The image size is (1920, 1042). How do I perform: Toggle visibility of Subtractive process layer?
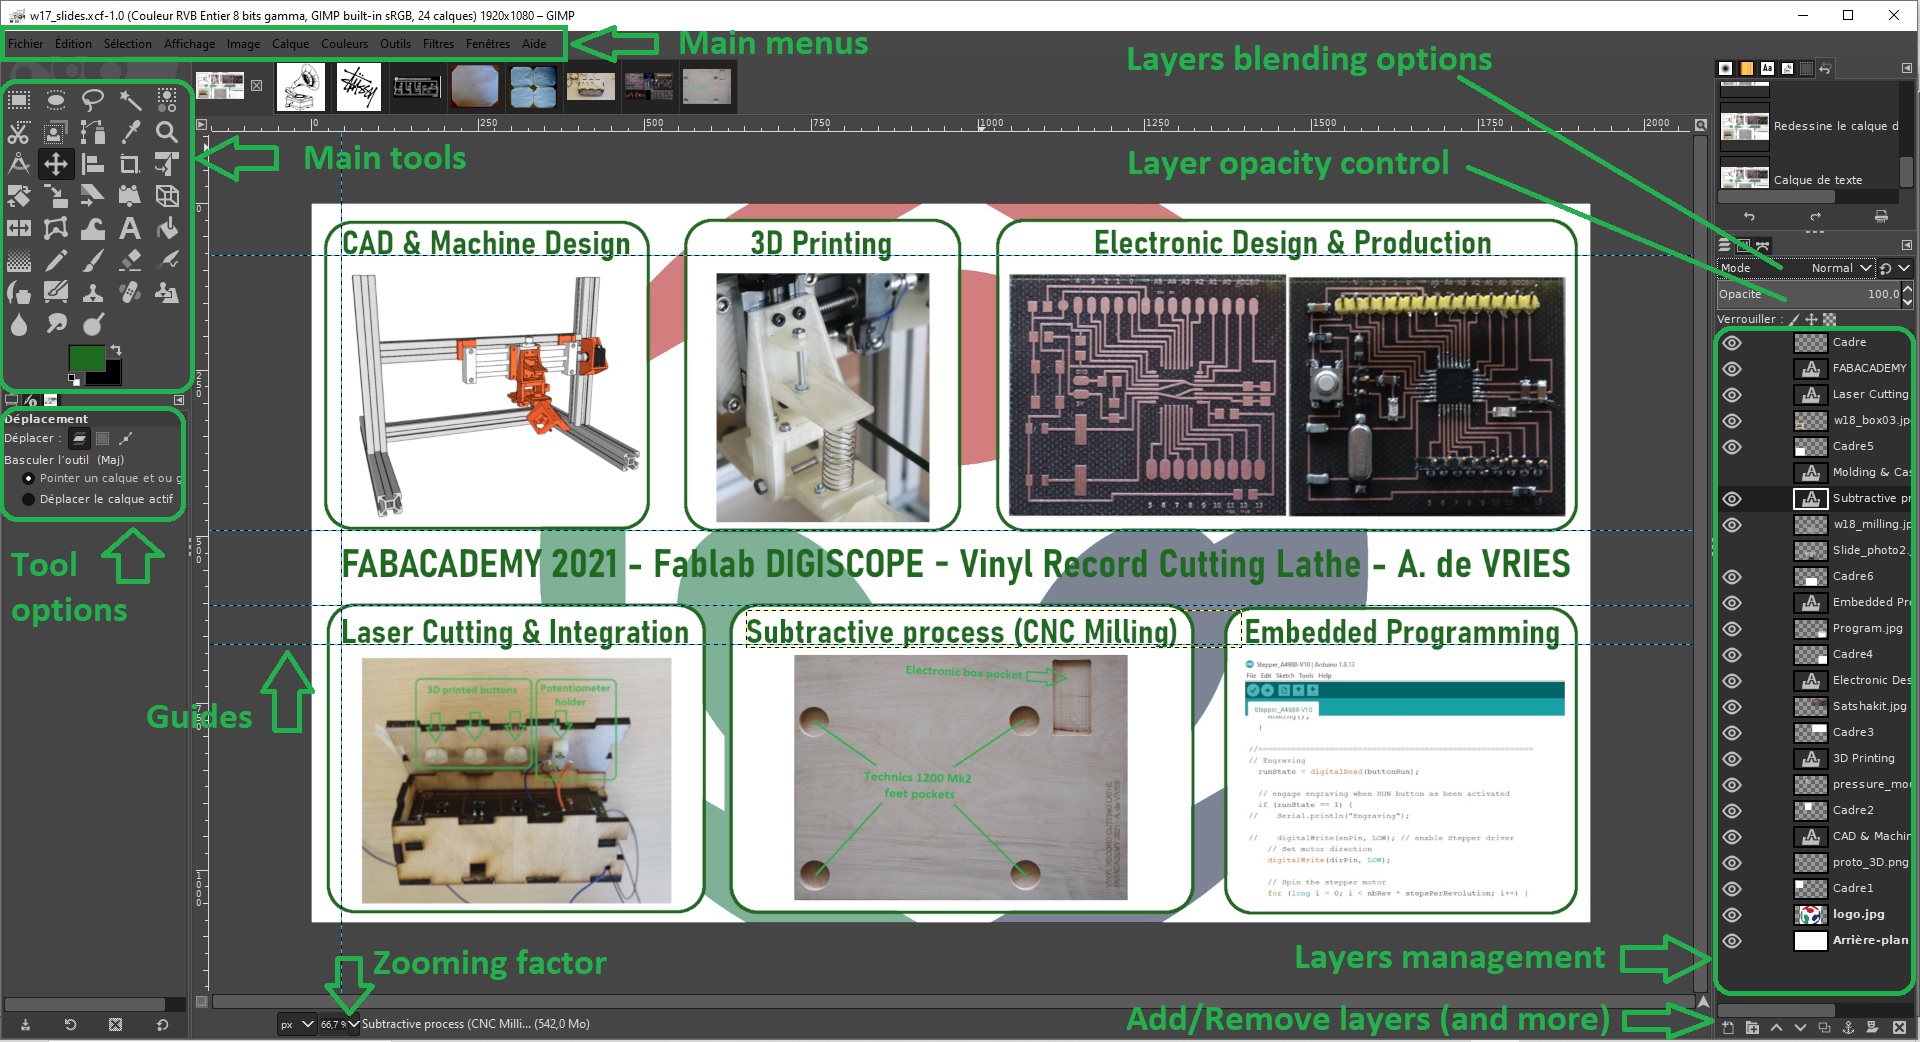pos(1732,499)
